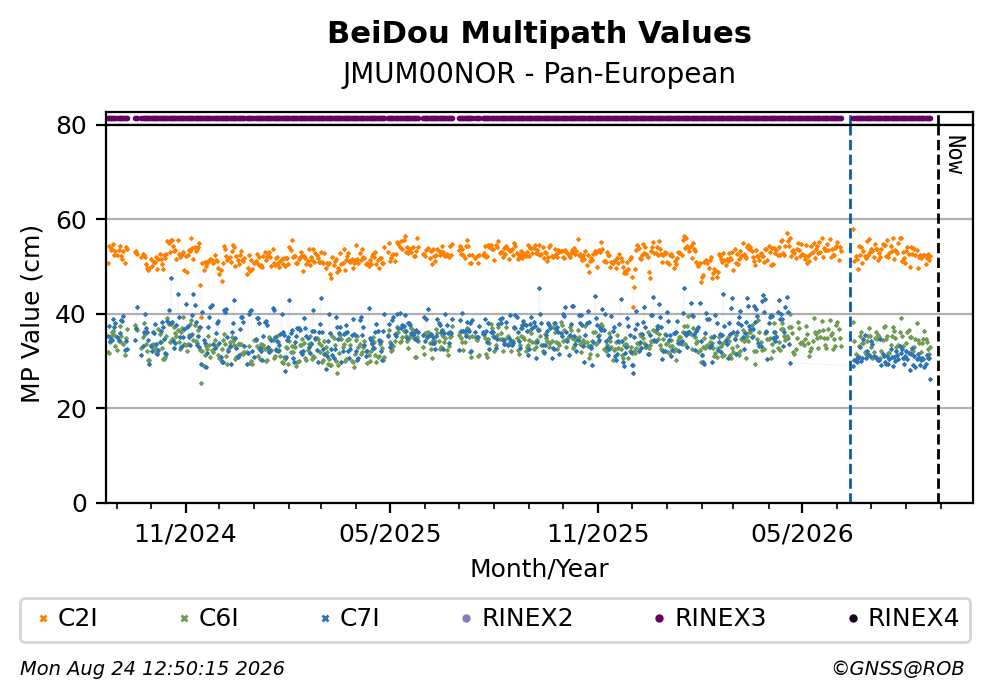This screenshot has height=699, width=993.
Task: Click the 11/2024 x-axis label
Action: pyautogui.click(x=185, y=534)
